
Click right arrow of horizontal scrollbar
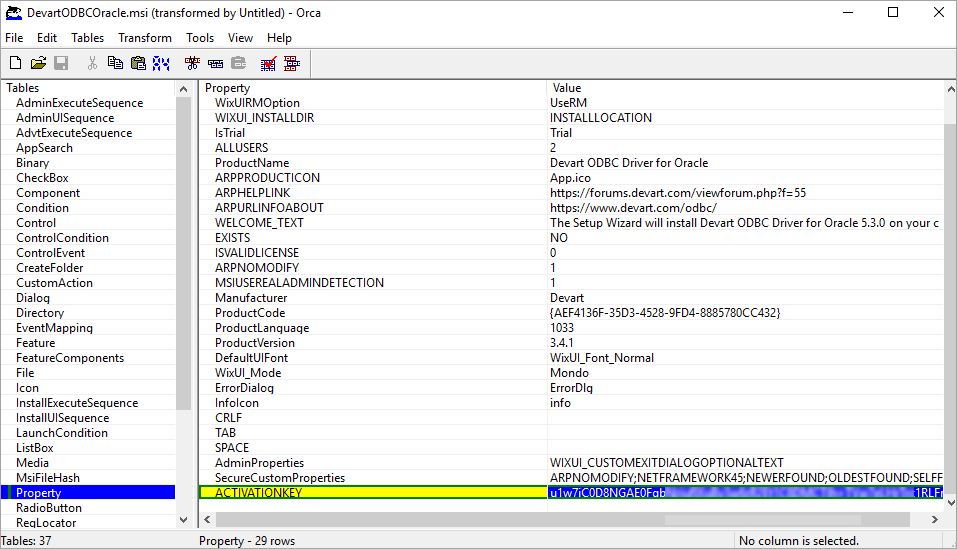pyautogui.click(x=934, y=520)
